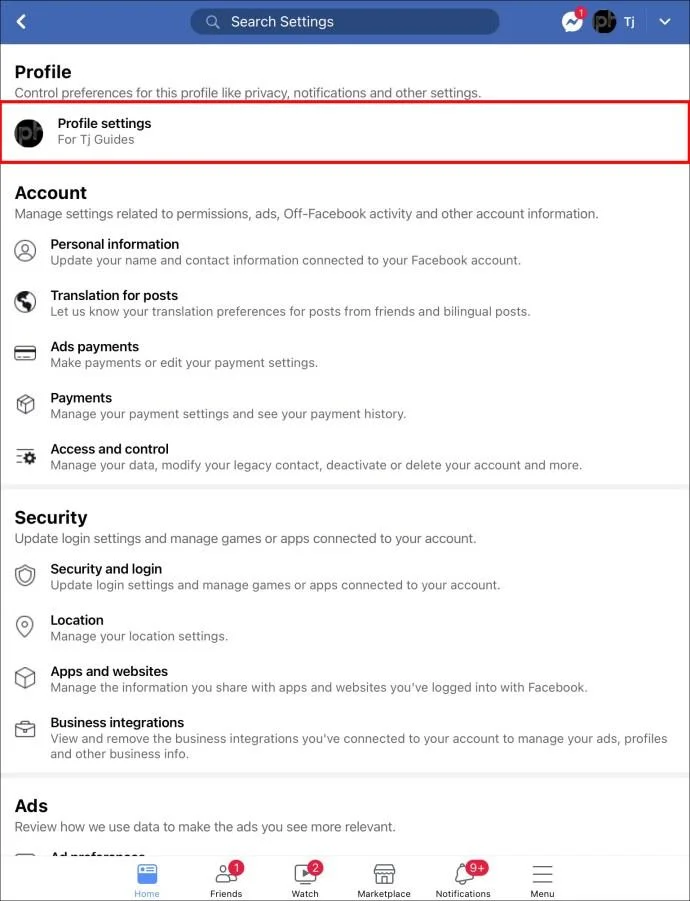Open Profile settings for Tj Guides

pyautogui.click(x=345, y=132)
